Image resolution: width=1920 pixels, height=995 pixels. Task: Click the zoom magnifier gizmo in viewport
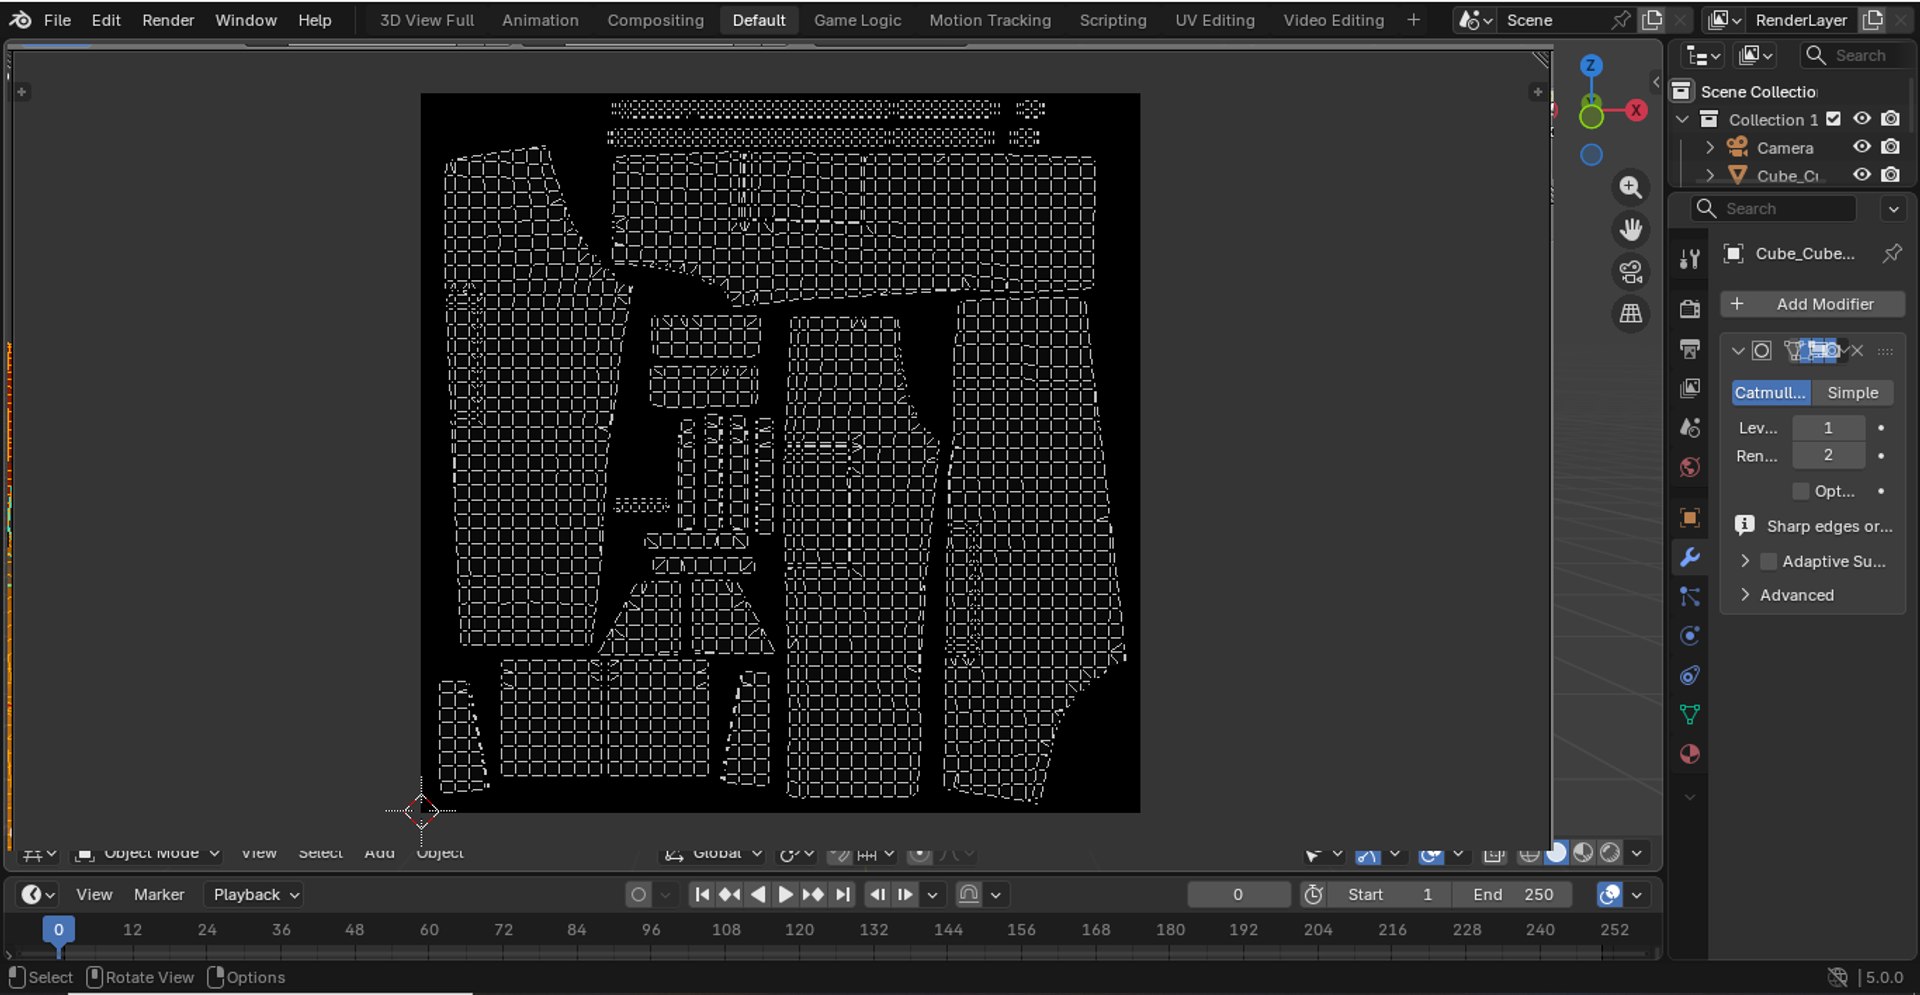point(1630,187)
